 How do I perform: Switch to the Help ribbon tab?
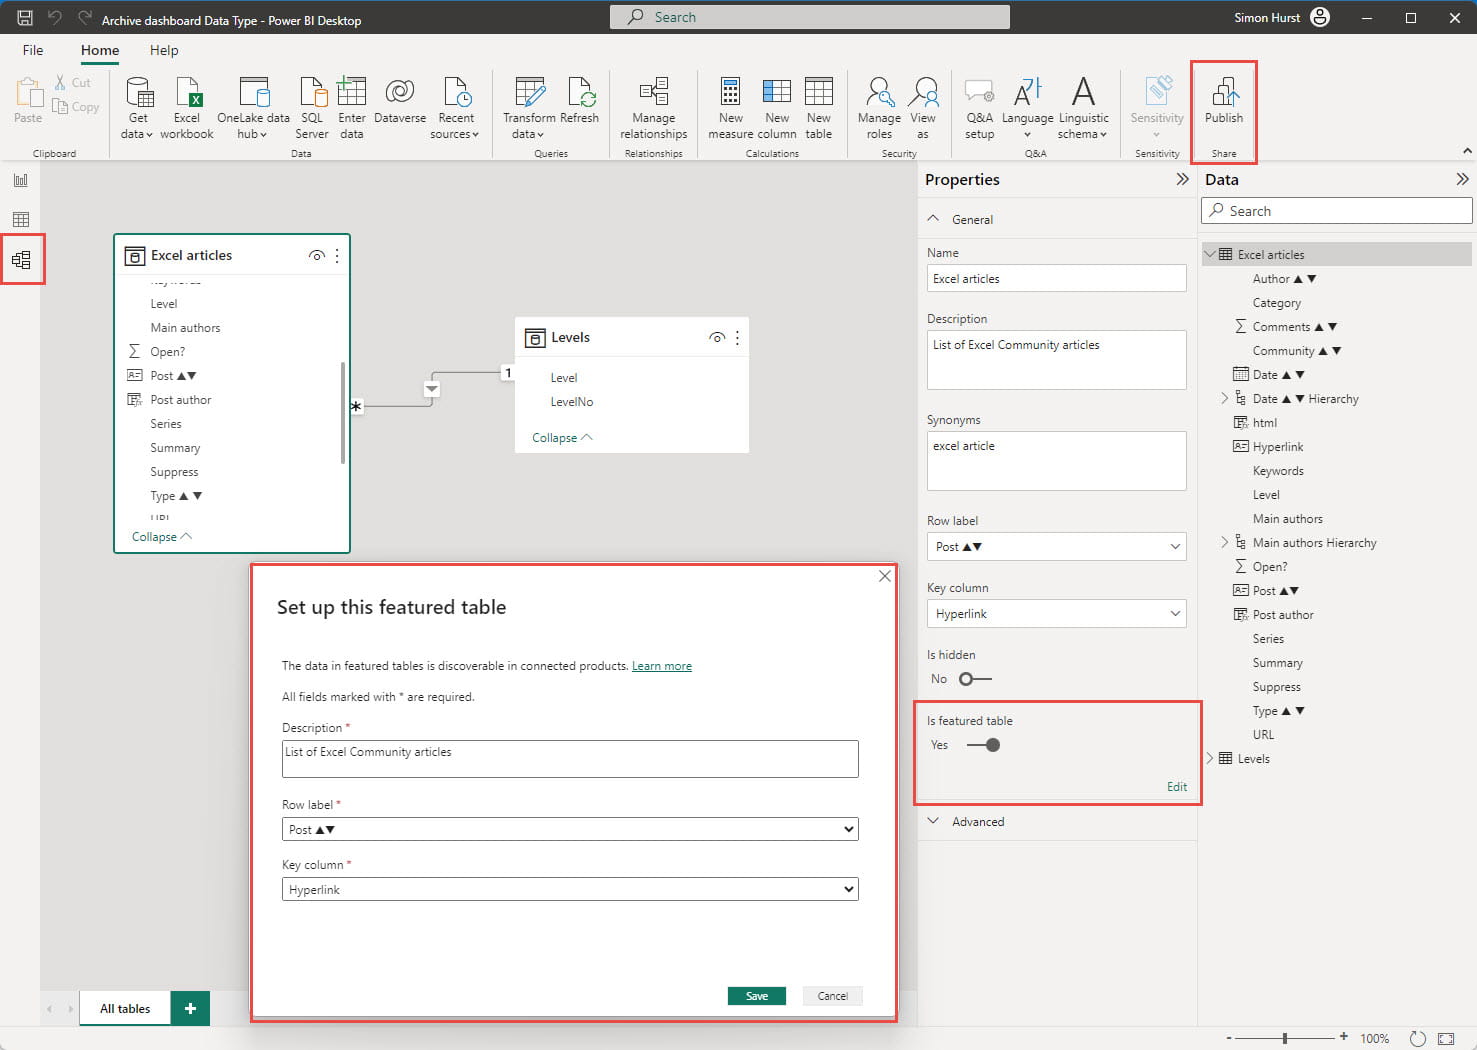(x=164, y=50)
